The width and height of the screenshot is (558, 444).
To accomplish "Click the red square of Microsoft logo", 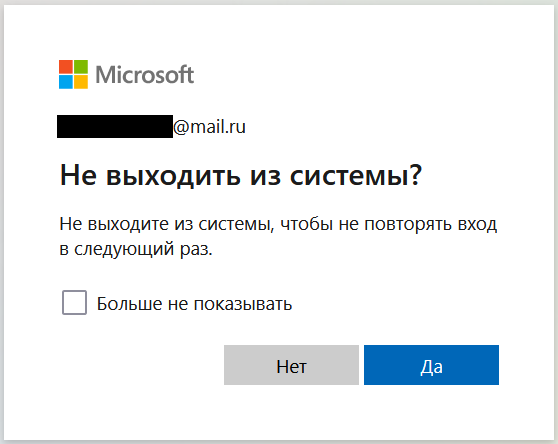I will coord(66,67).
